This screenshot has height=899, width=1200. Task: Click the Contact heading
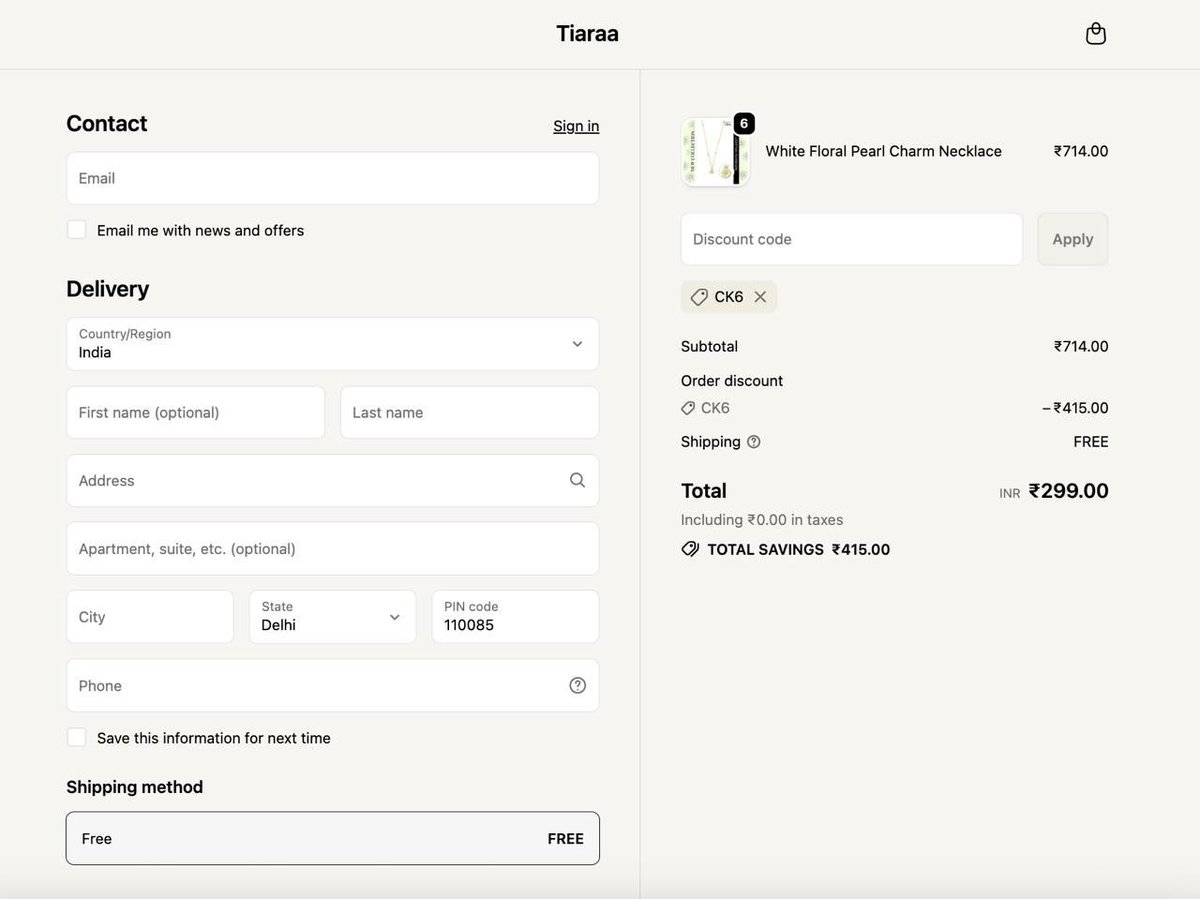[x=107, y=123]
